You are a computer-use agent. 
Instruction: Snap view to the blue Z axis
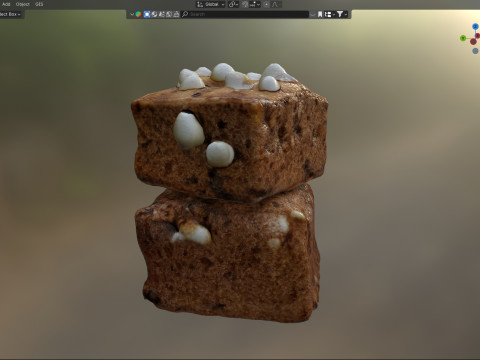[475, 26]
